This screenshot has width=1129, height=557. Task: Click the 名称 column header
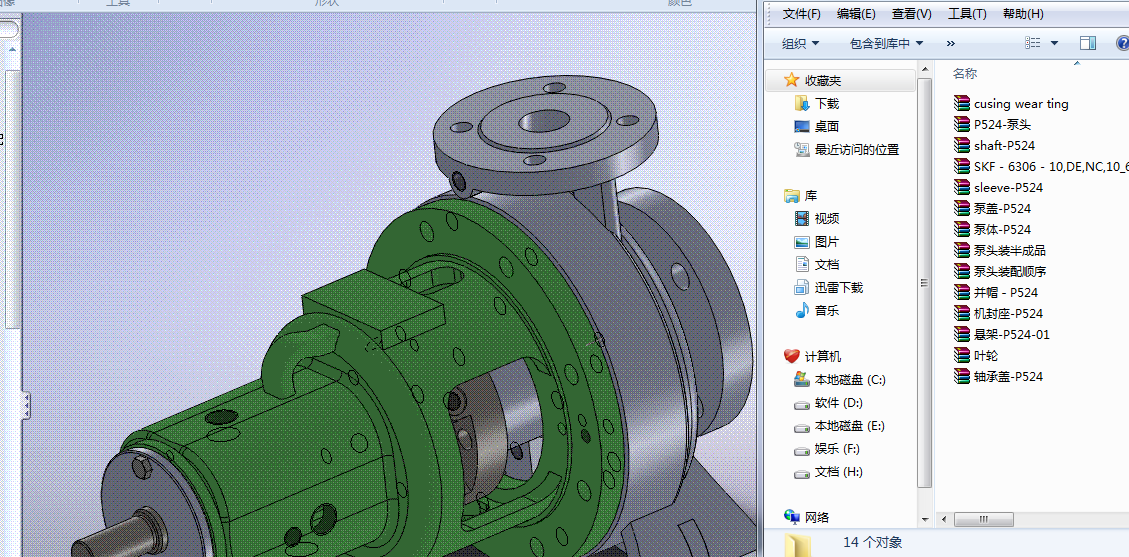coord(965,73)
